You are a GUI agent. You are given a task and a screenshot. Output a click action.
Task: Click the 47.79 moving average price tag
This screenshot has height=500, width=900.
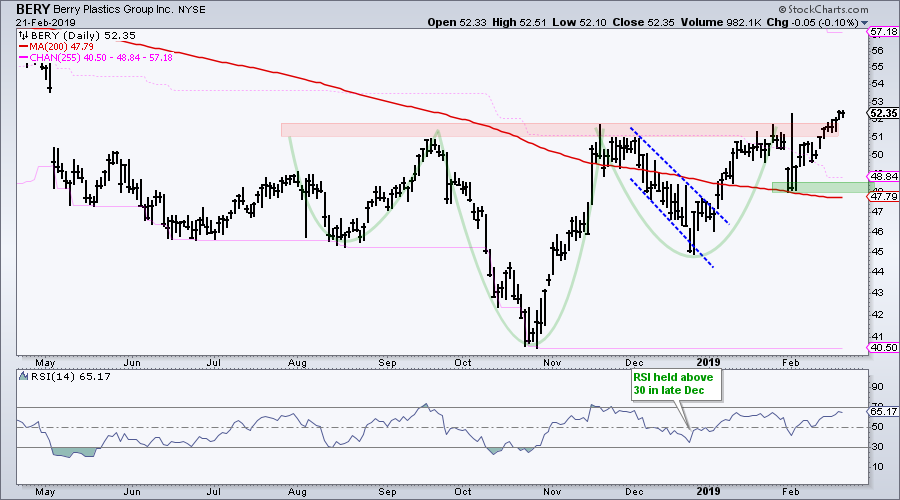[883, 197]
